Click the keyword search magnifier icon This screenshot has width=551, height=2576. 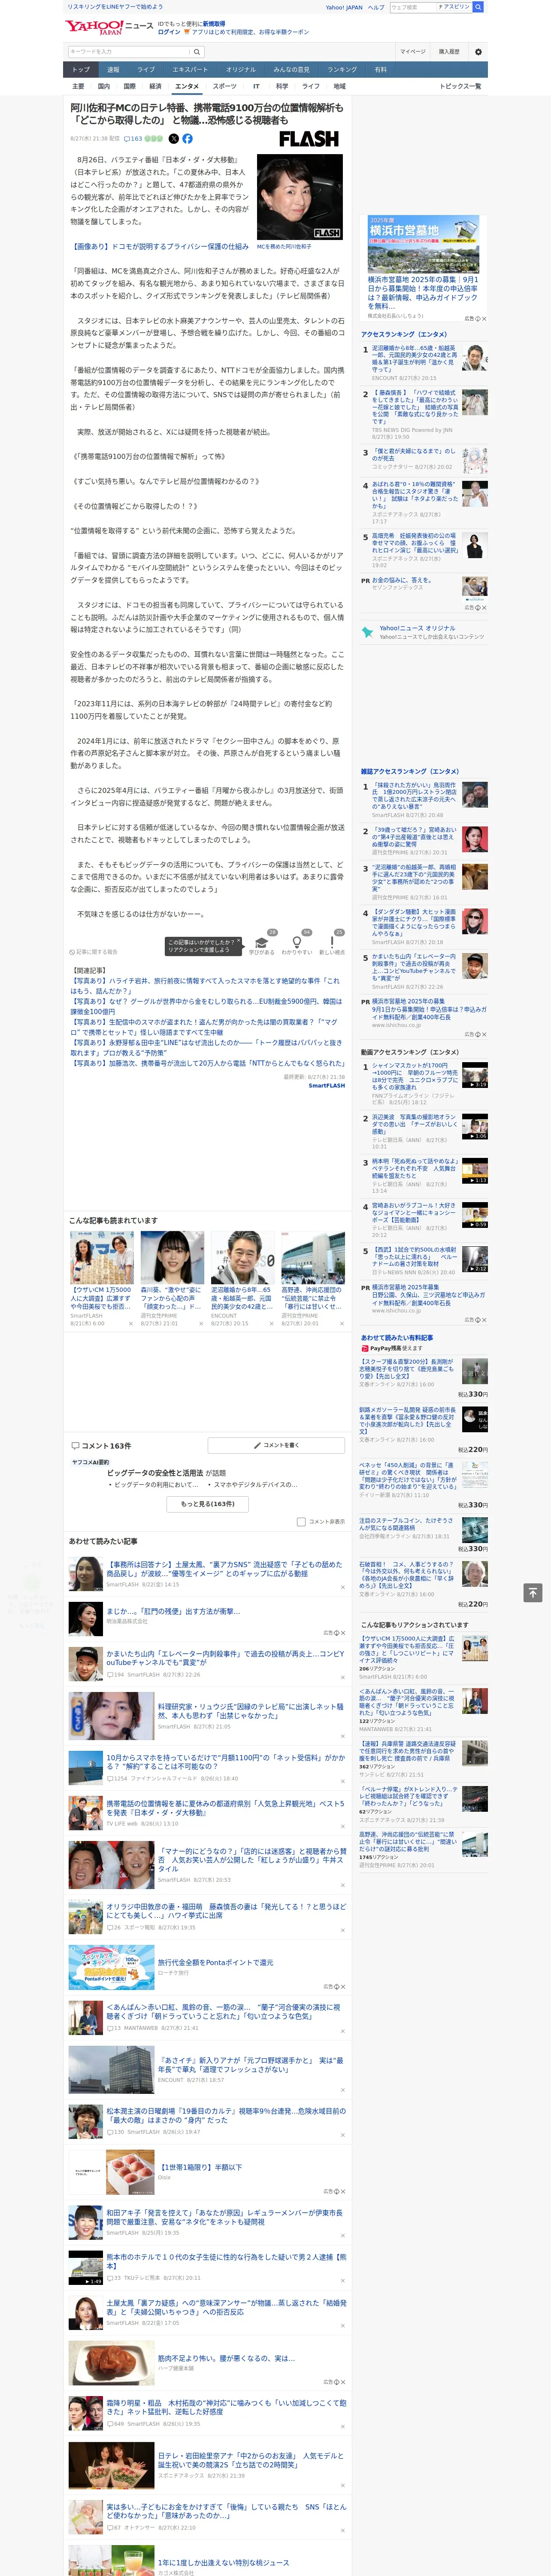pyautogui.click(x=197, y=51)
